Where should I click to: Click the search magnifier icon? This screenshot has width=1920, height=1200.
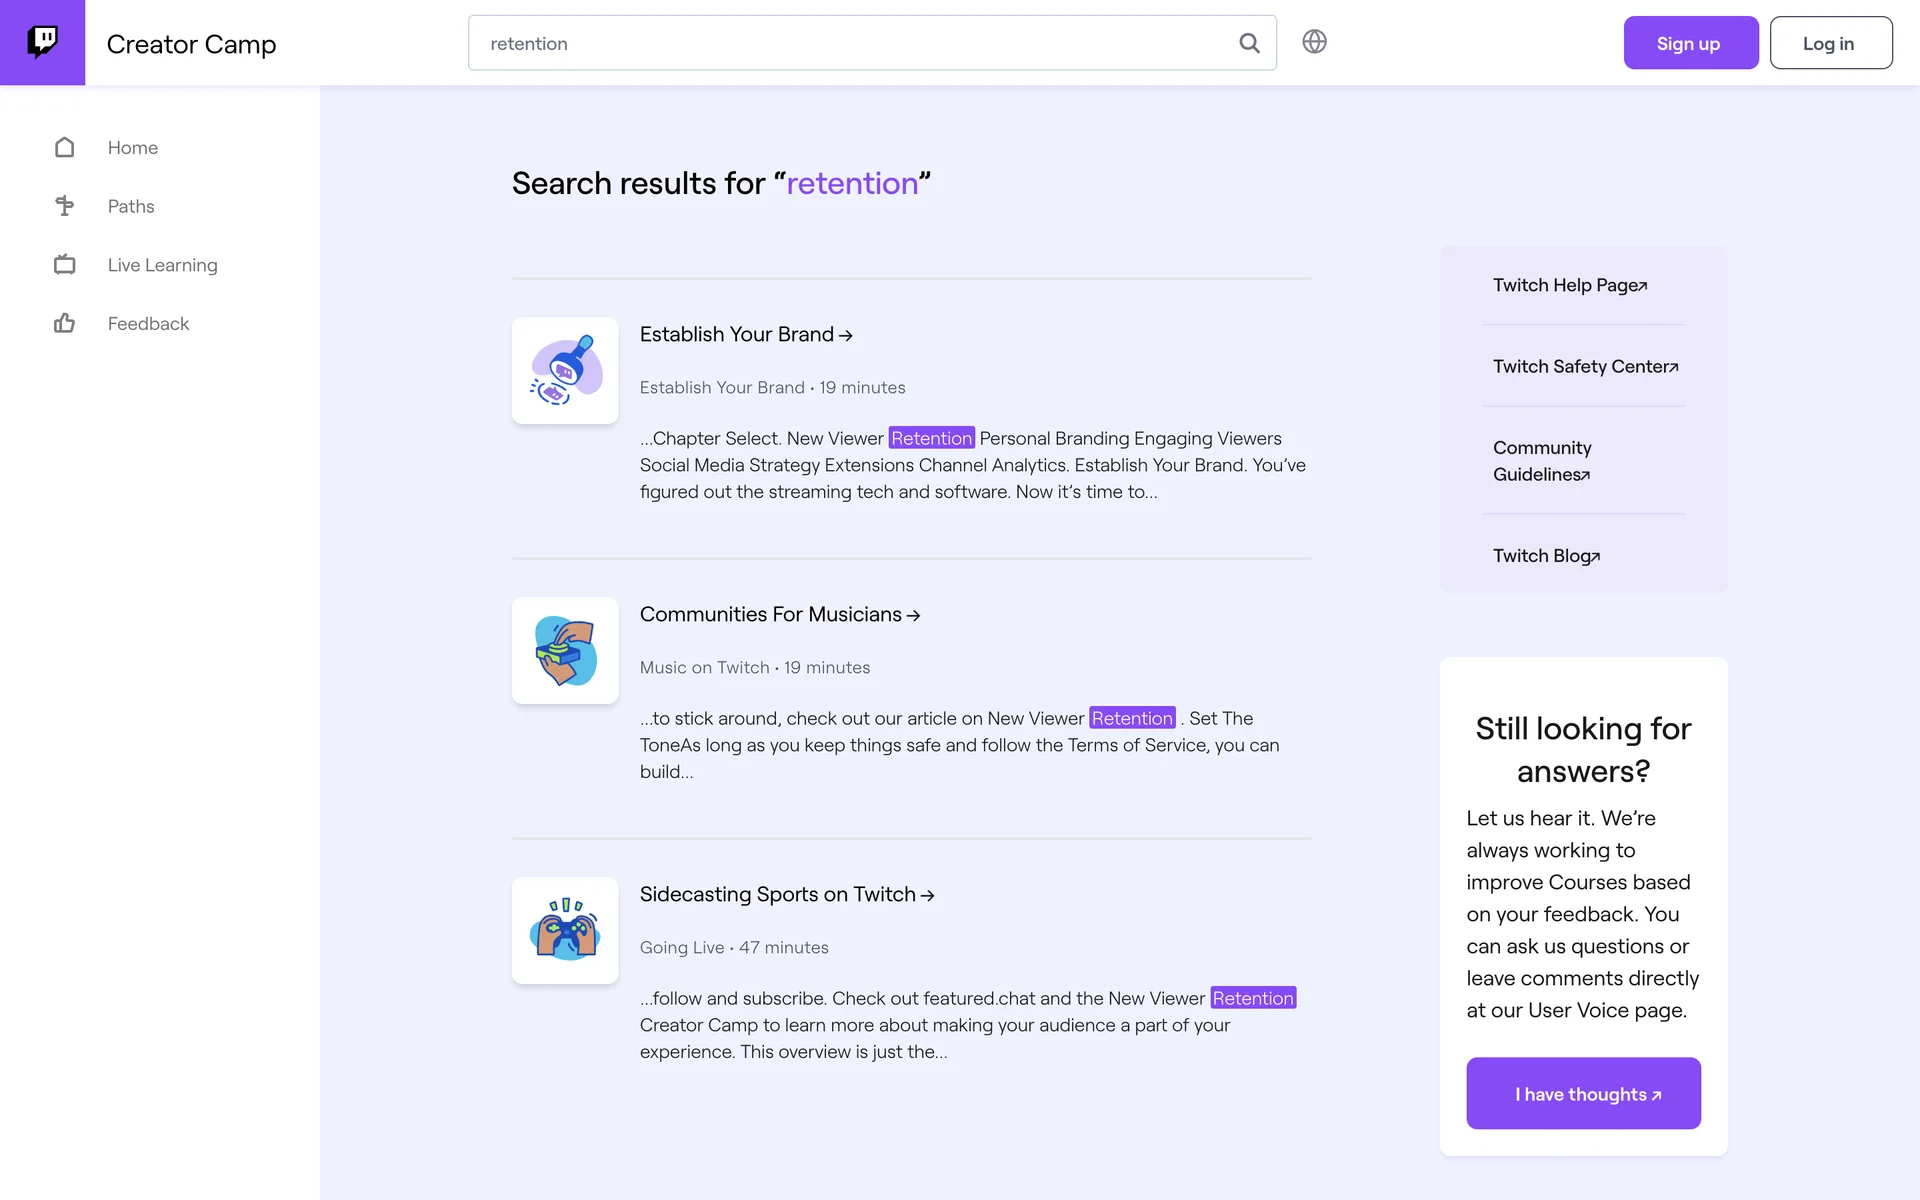coord(1249,43)
